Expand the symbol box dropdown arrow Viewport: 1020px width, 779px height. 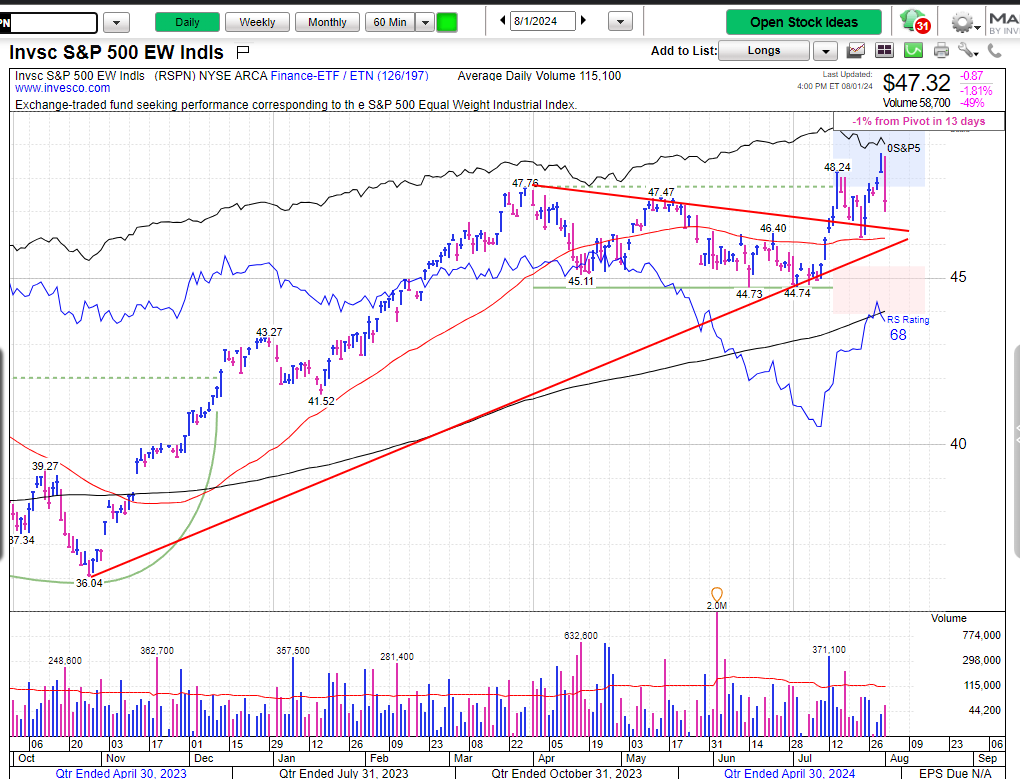point(116,23)
